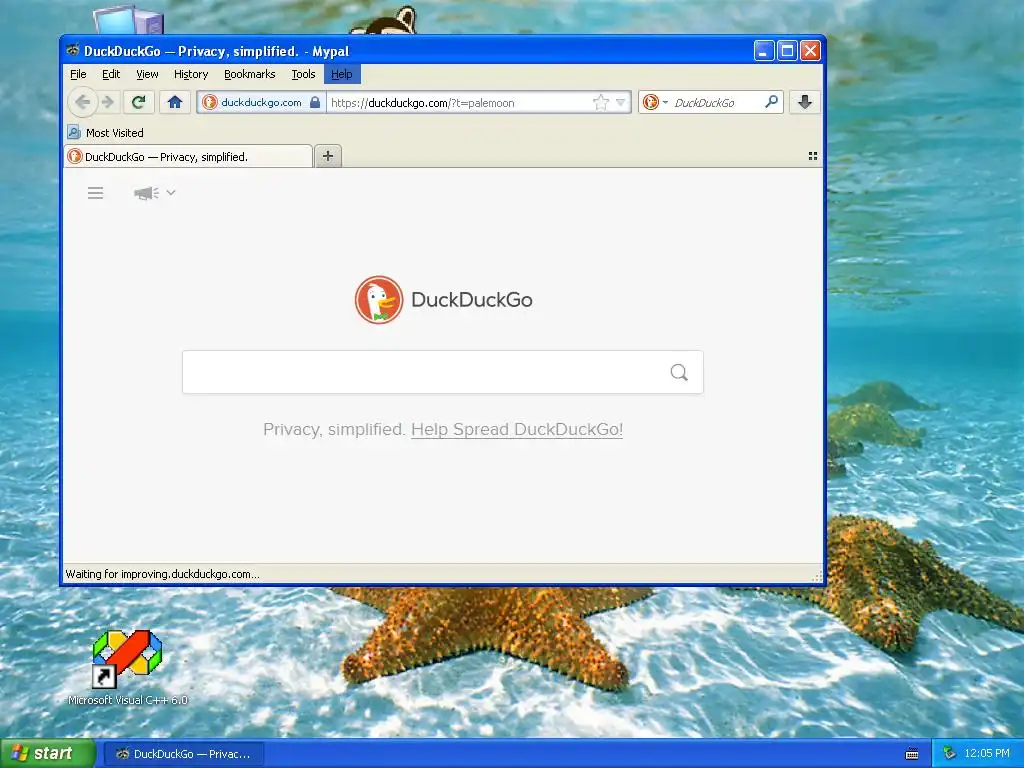Image resolution: width=1024 pixels, height=768 pixels.
Task: Click the 12:05 PM clock
Action: [x=987, y=754]
